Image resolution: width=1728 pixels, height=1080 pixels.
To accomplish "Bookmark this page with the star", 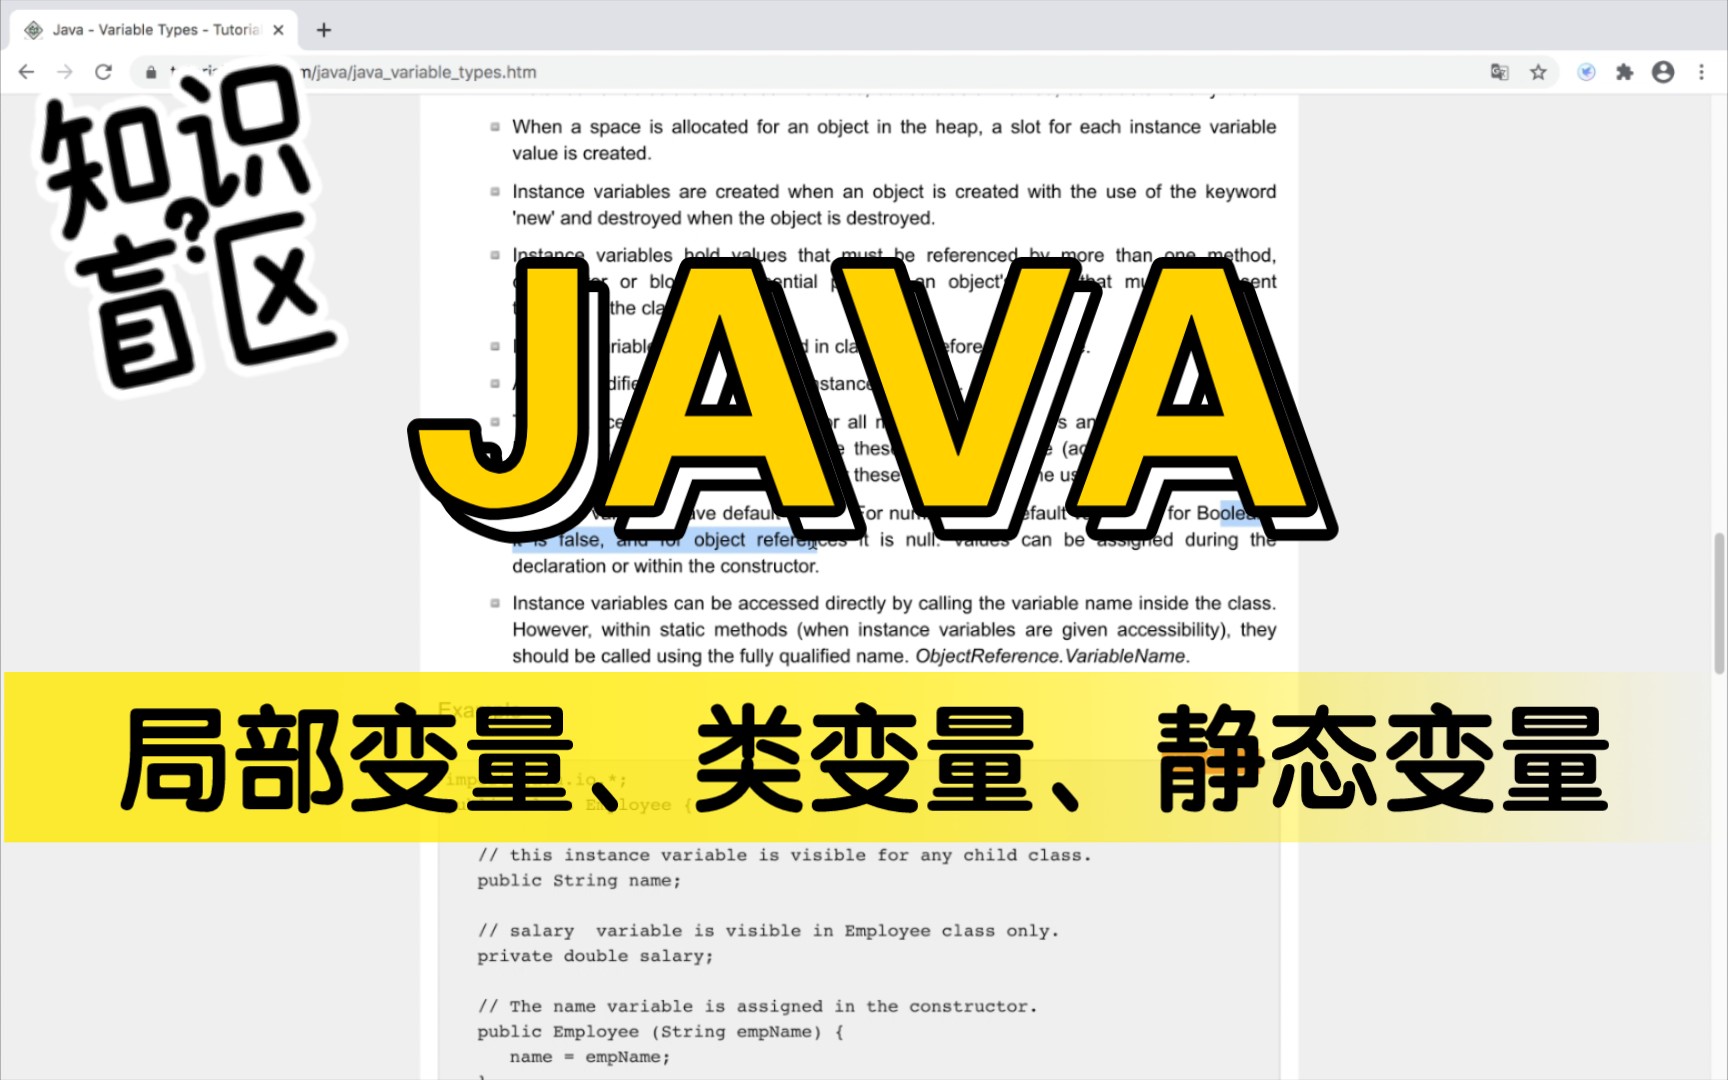I will click(x=1538, y=72).
